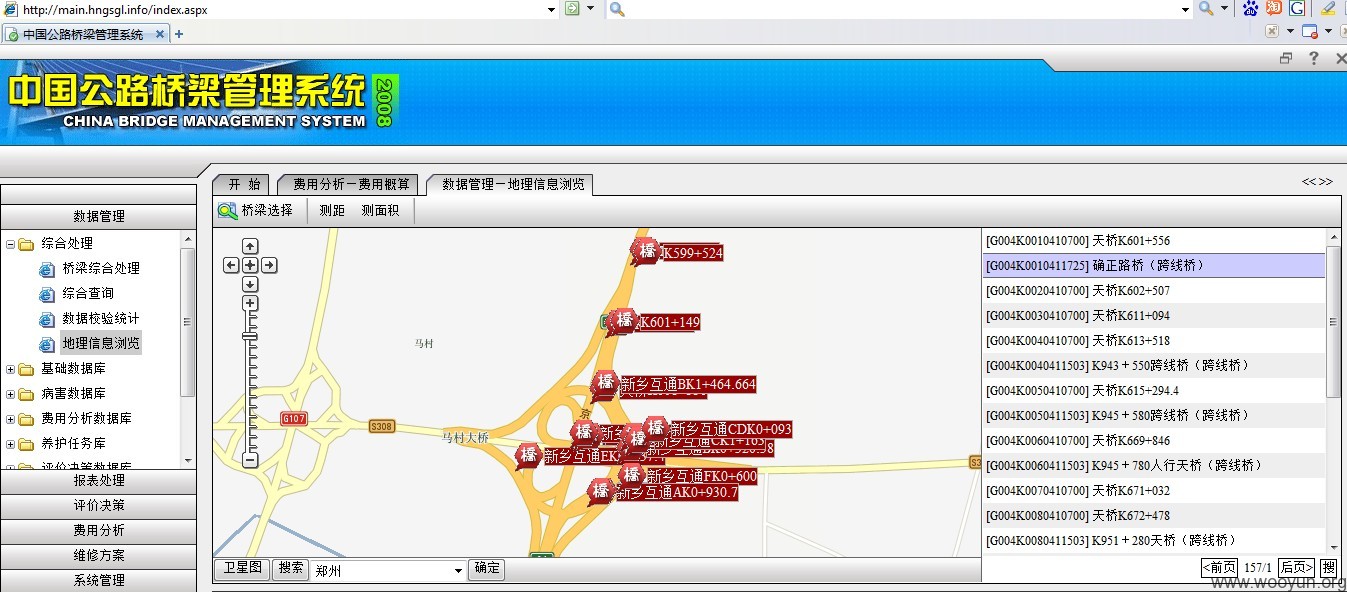Open the Baidu paw toolbar icon
This screenshot has width=1347, height=592.
click(1250, 9)
